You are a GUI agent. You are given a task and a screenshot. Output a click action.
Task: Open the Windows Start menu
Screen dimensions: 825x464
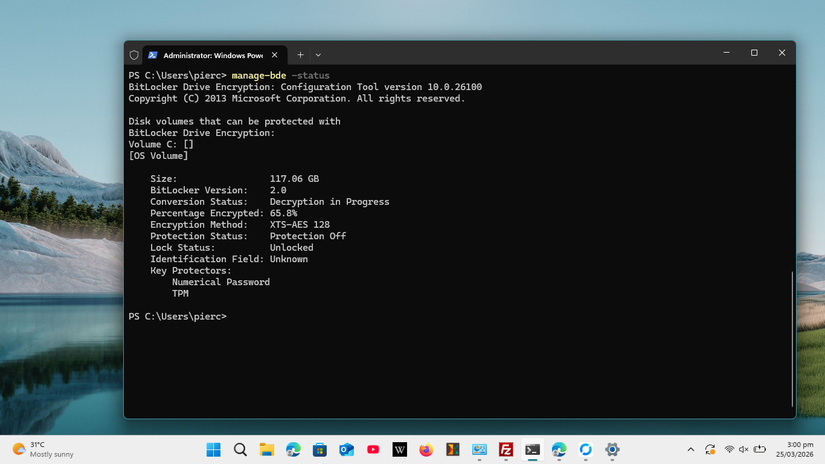[214, 450]
